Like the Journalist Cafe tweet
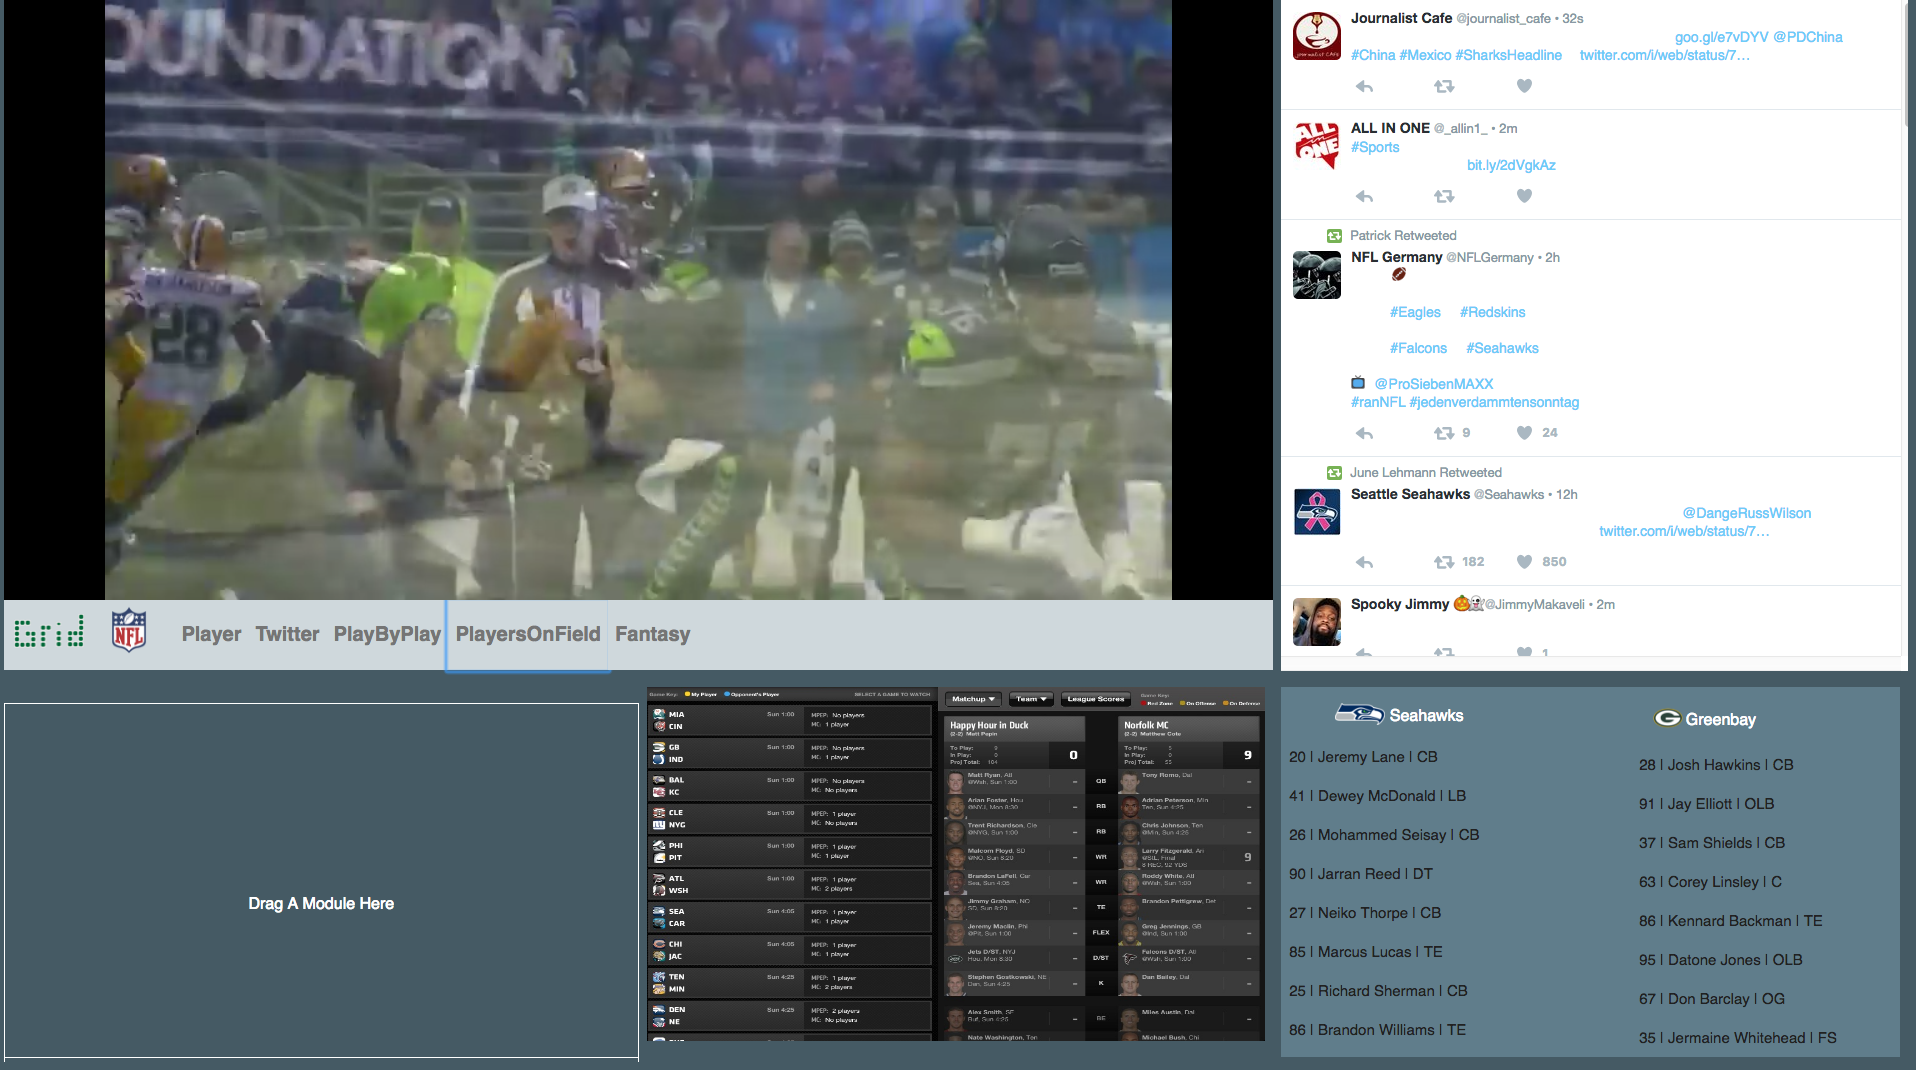 pos(1524,86)
